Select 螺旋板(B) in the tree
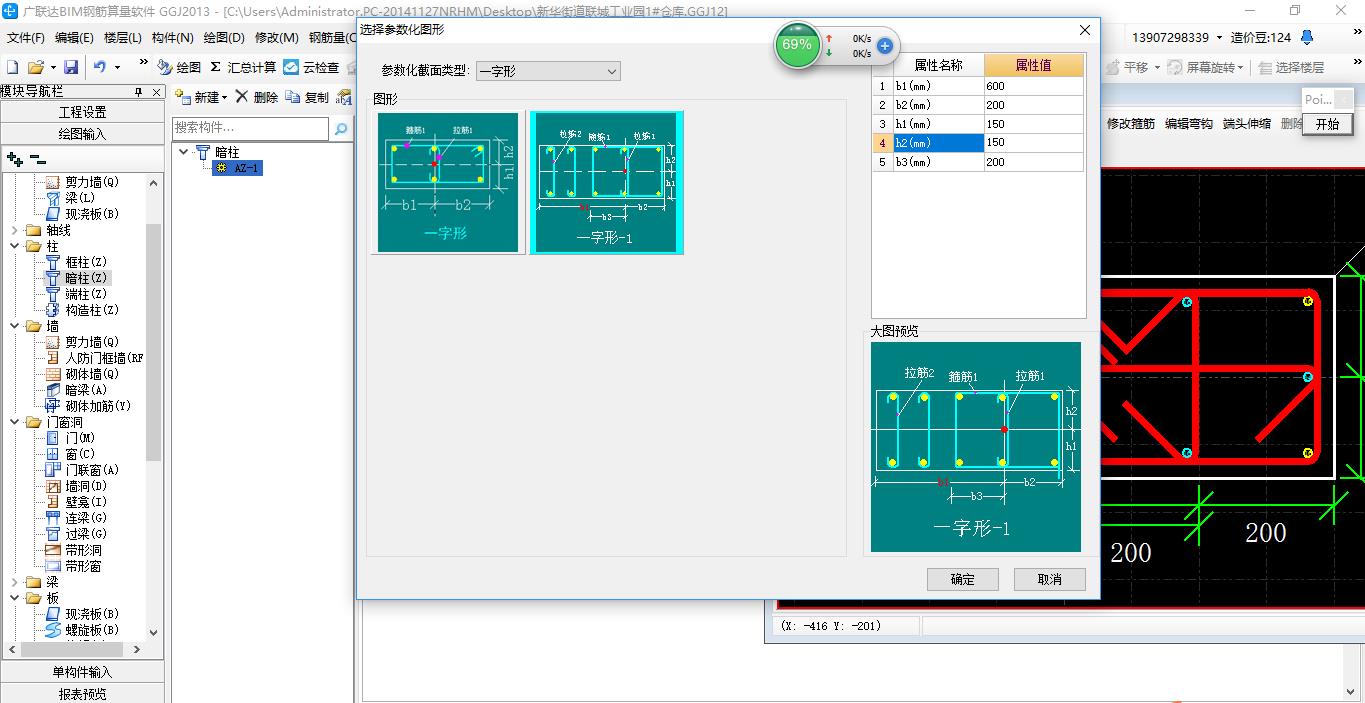 pos(92,630)
